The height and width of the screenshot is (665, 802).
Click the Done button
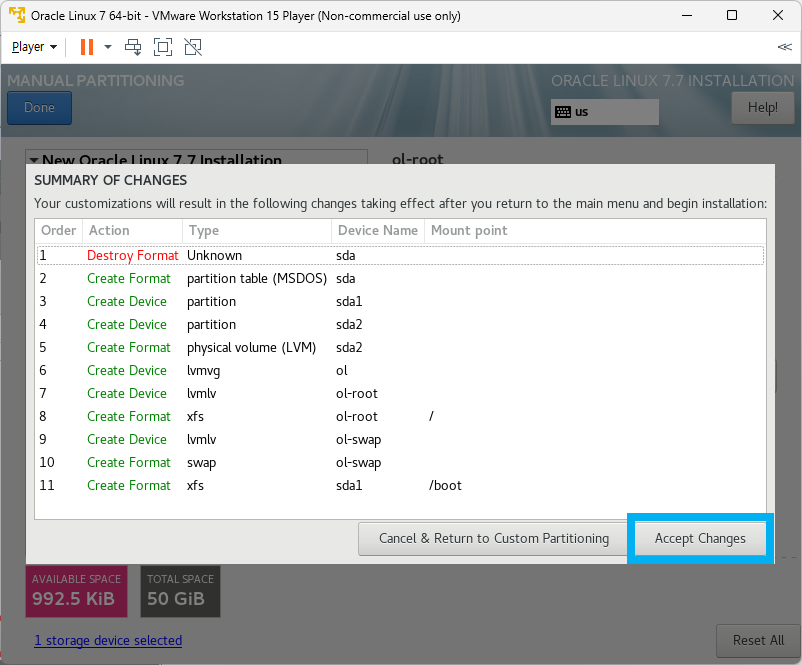tap(39, 108)
